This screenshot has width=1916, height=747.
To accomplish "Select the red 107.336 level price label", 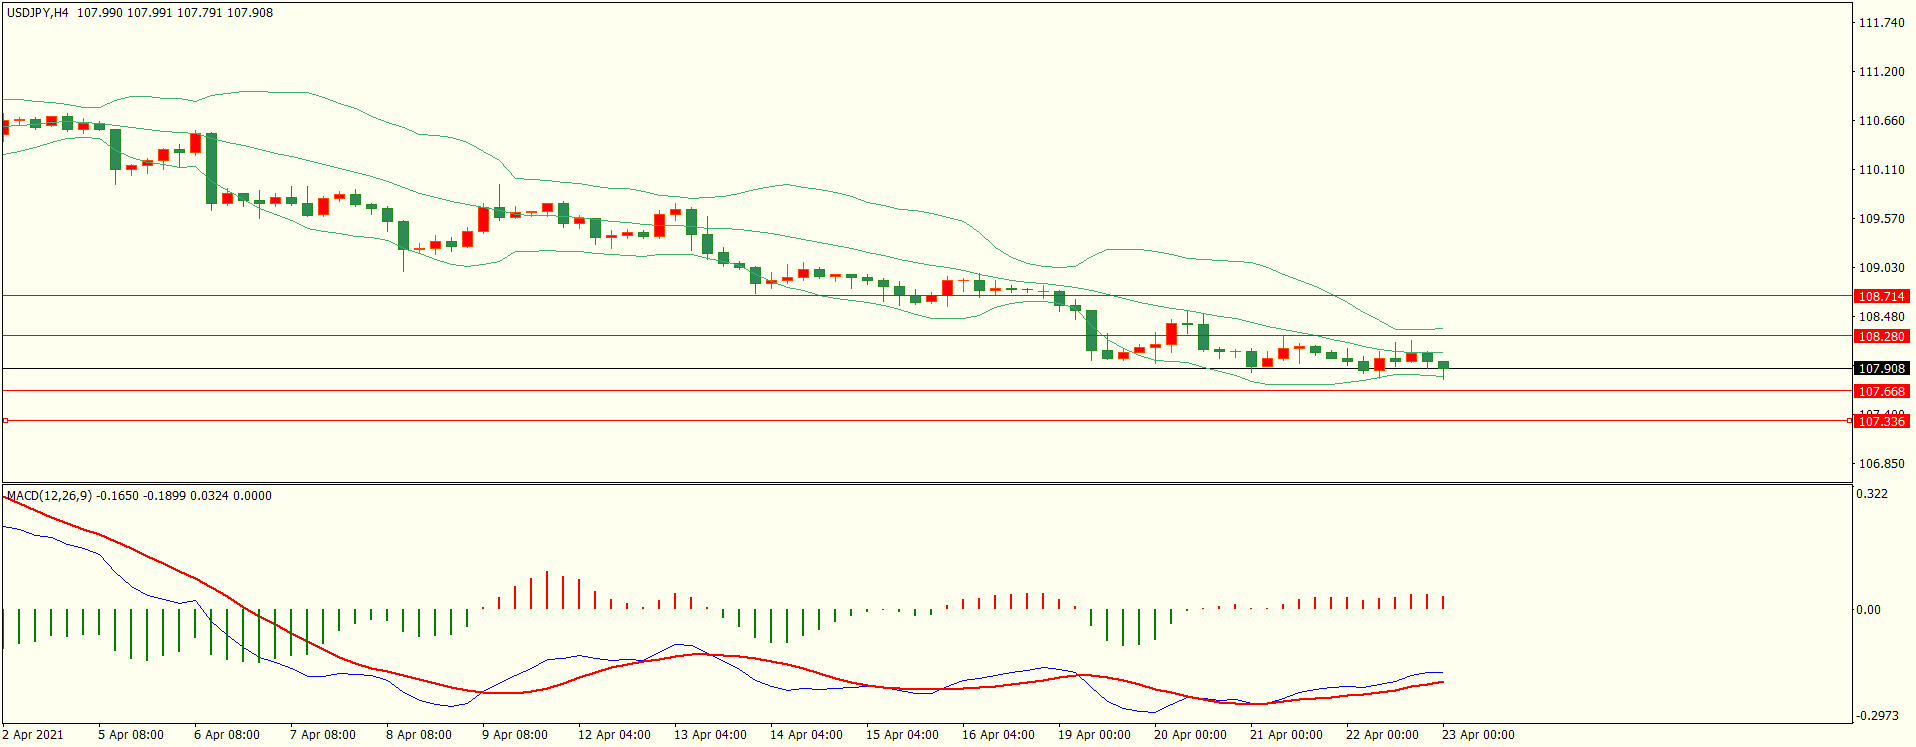I will click(x=1881, y=422).
